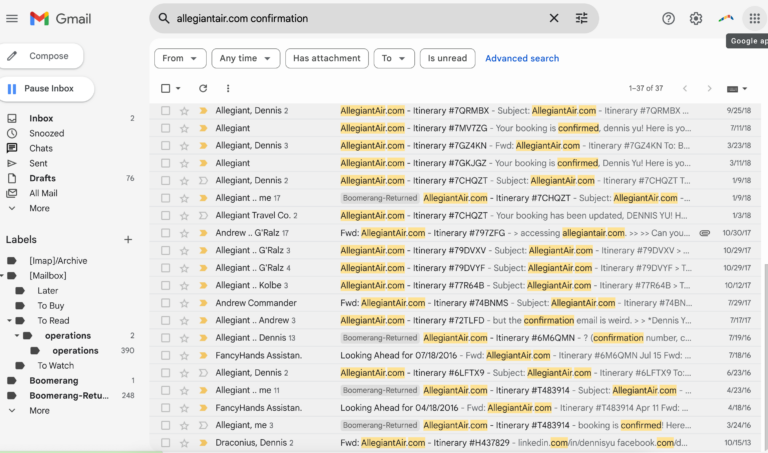Screen dimensions: 768x453
Task: Open the Support help icon
Action: [x=668, y=18]
